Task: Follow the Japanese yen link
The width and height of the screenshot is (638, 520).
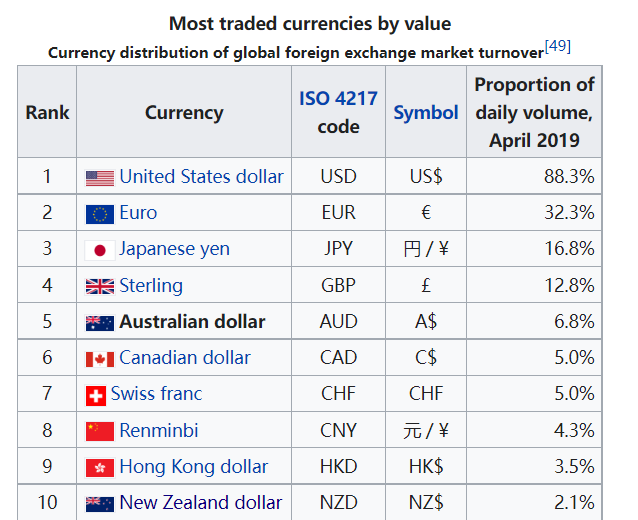Action: (x=174, y=249)
